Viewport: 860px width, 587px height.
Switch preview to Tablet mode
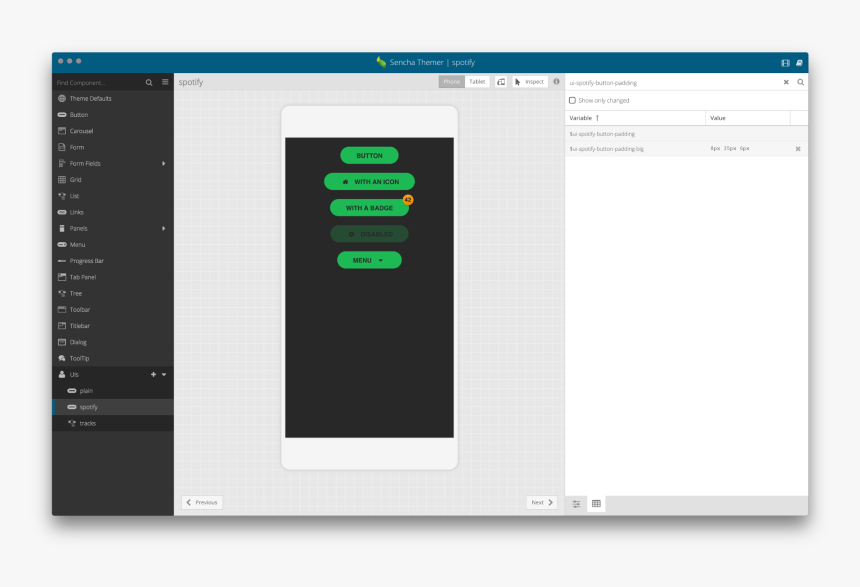pos(477,81)
